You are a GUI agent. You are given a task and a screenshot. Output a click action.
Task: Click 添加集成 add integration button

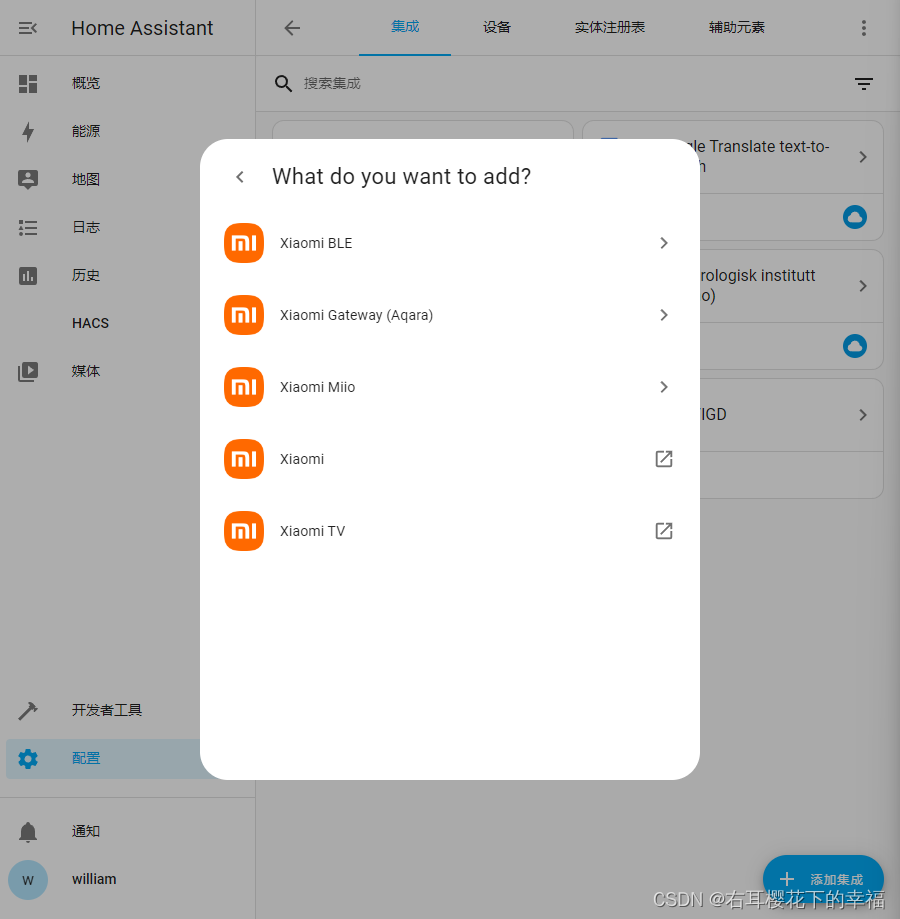823,879
